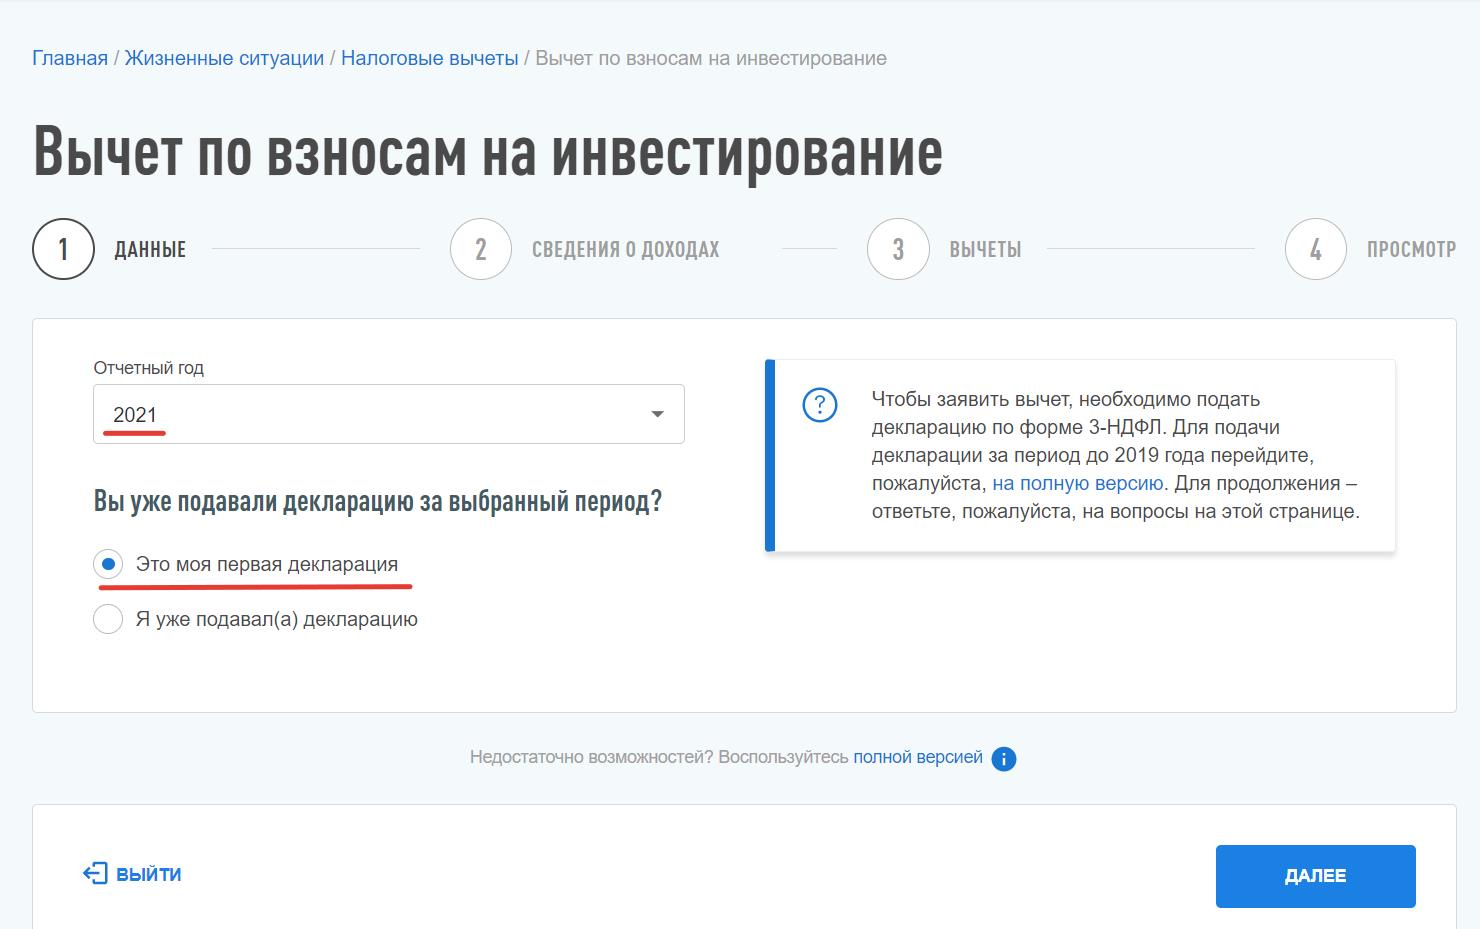Go to ВЫЧЕТЫ step label
The image size is (1480, 929).
[985, 250]
